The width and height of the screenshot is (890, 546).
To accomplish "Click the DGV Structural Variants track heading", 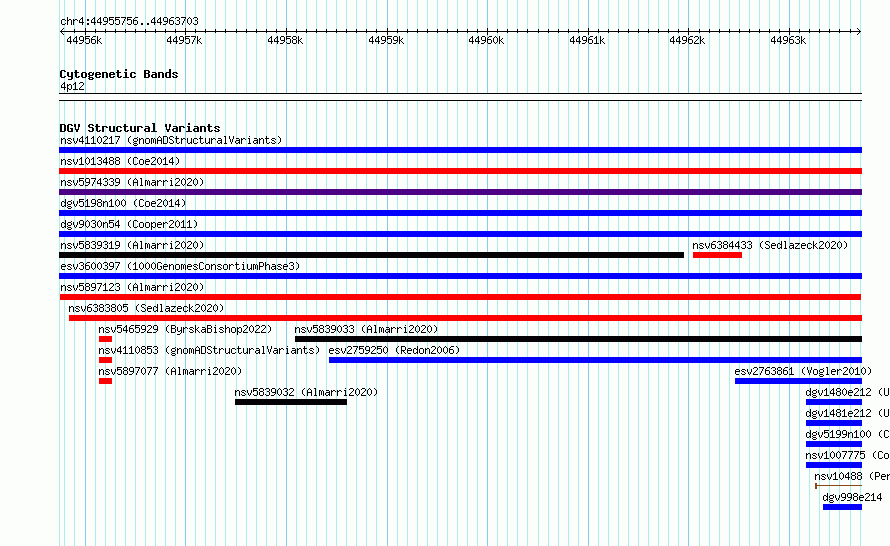I will point(140,128).
